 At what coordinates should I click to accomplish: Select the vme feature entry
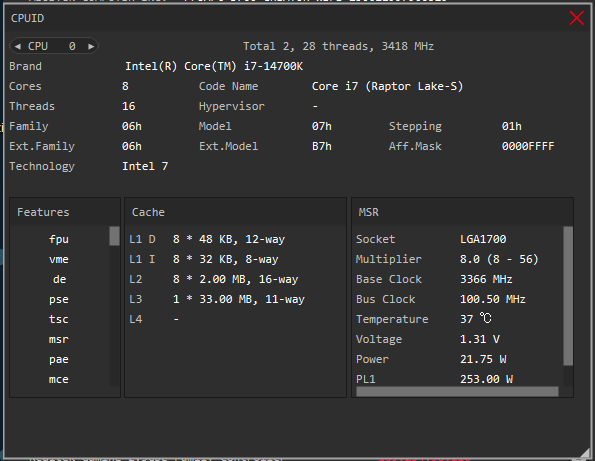(x=59, y=260)
